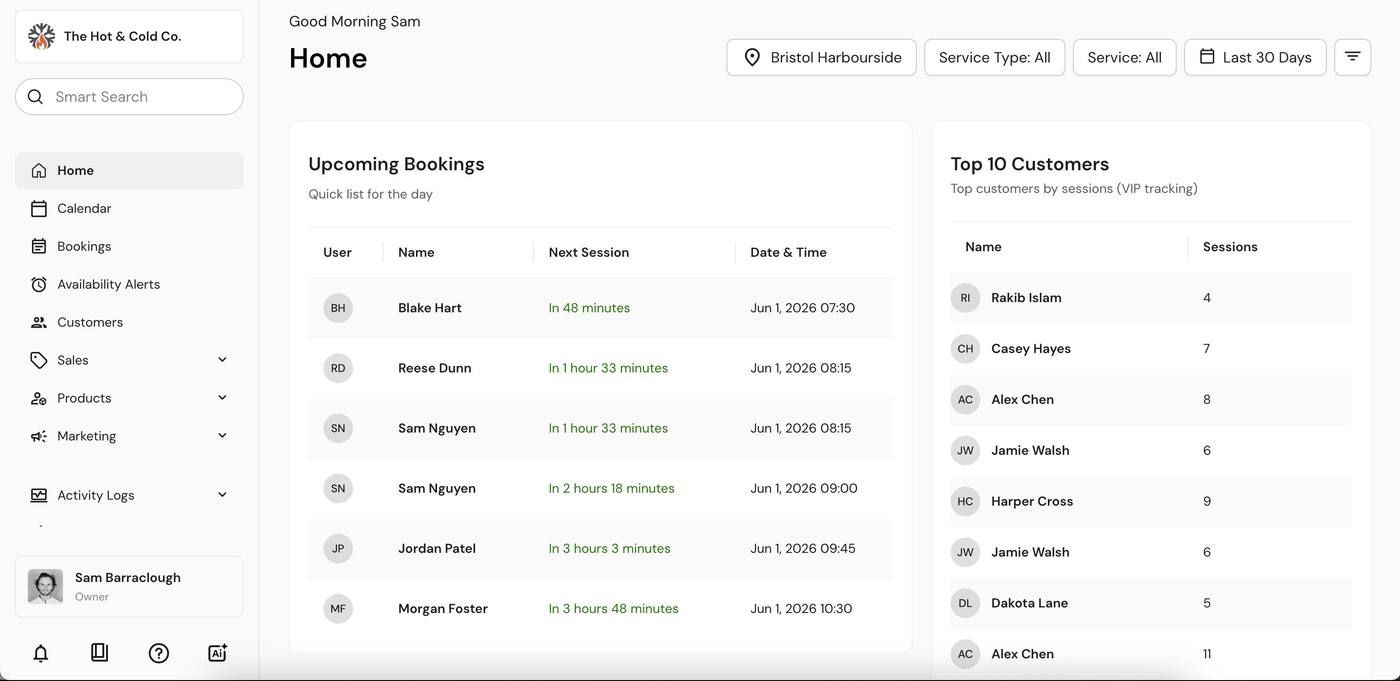Click Harper Cross's HC avatar
This screenshot has width=1400, height=681.
965,502
